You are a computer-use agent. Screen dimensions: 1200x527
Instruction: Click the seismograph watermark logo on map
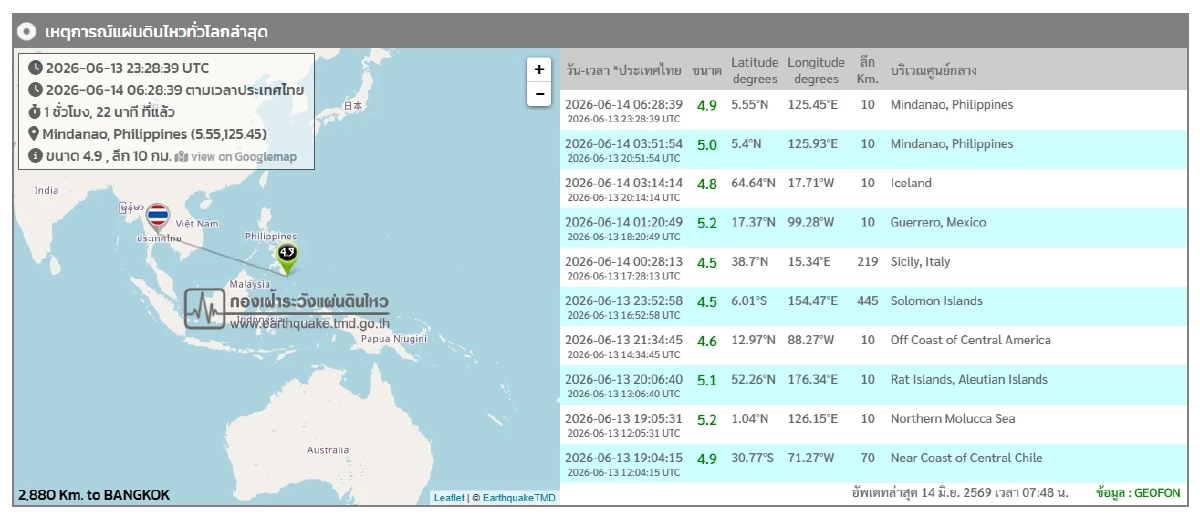[x=205, y=309]
